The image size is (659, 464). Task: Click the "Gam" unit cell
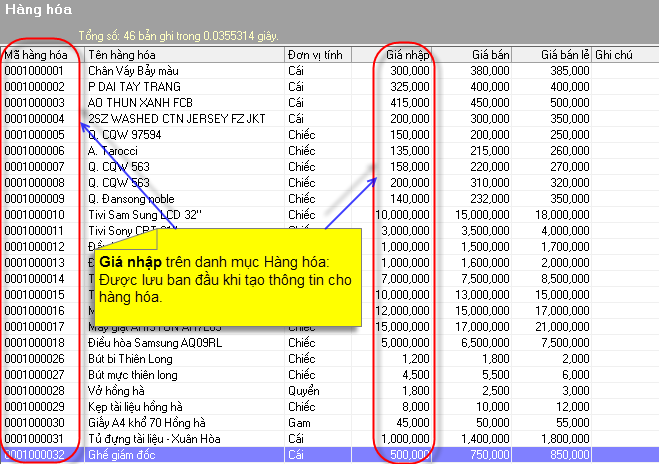[x=298, y=422]
